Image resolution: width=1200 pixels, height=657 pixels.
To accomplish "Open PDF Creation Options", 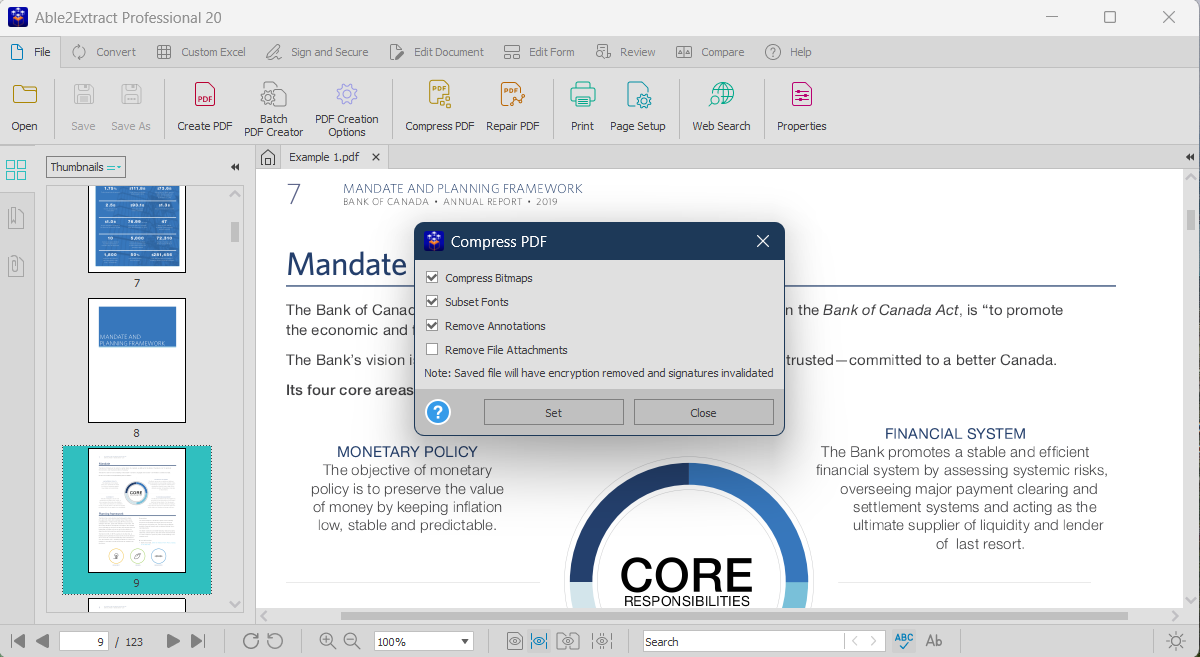I will tap(346, 105).
